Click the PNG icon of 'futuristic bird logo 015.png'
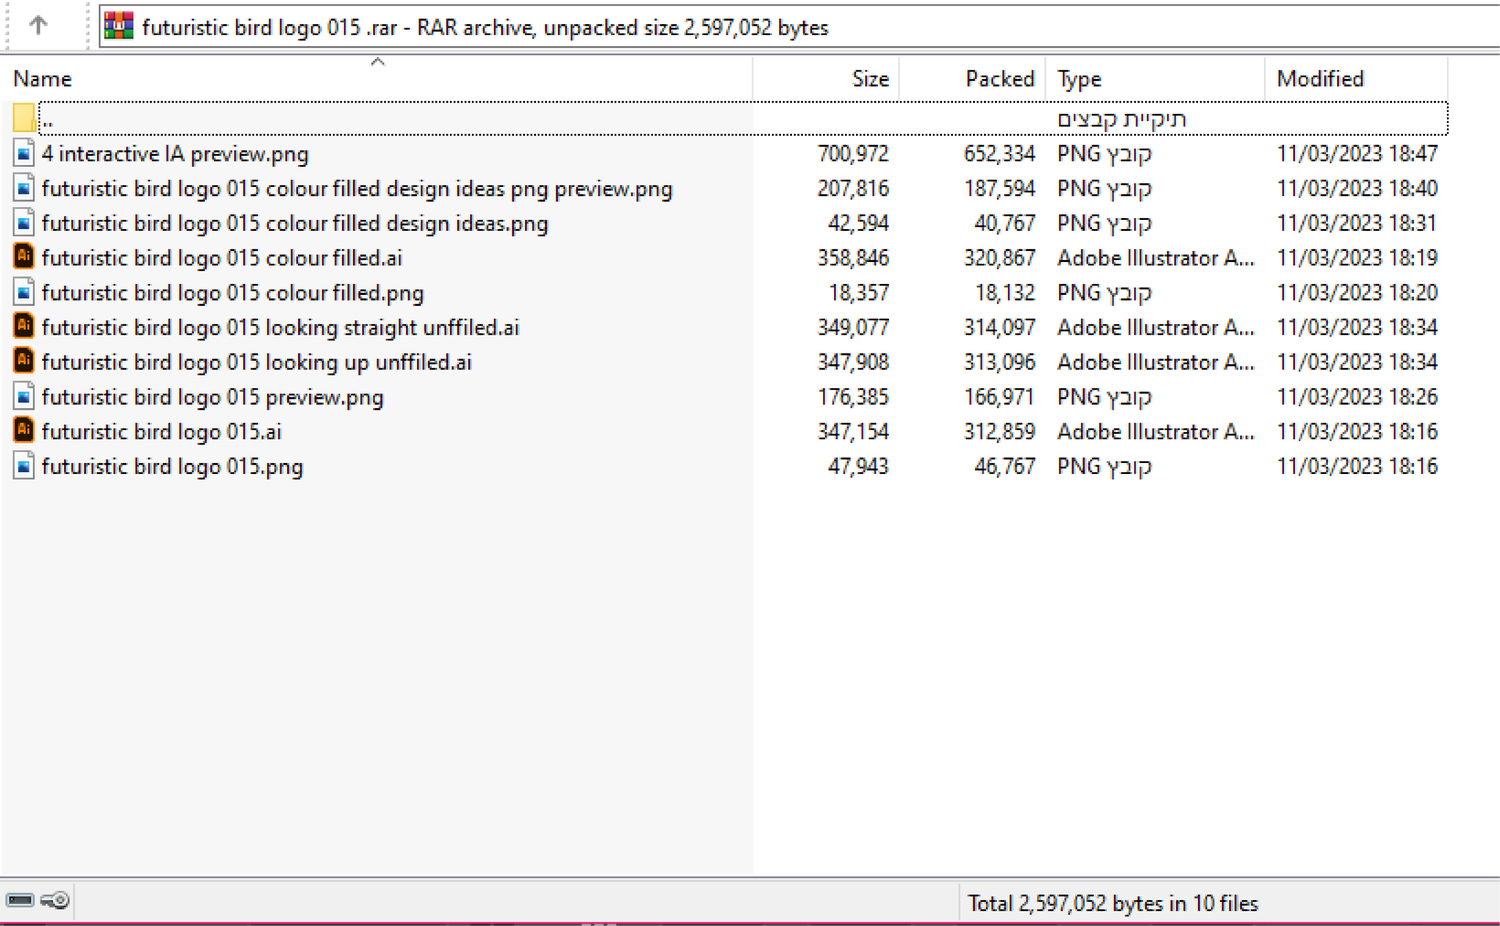 pyautogui.click(x=24, y=466)
